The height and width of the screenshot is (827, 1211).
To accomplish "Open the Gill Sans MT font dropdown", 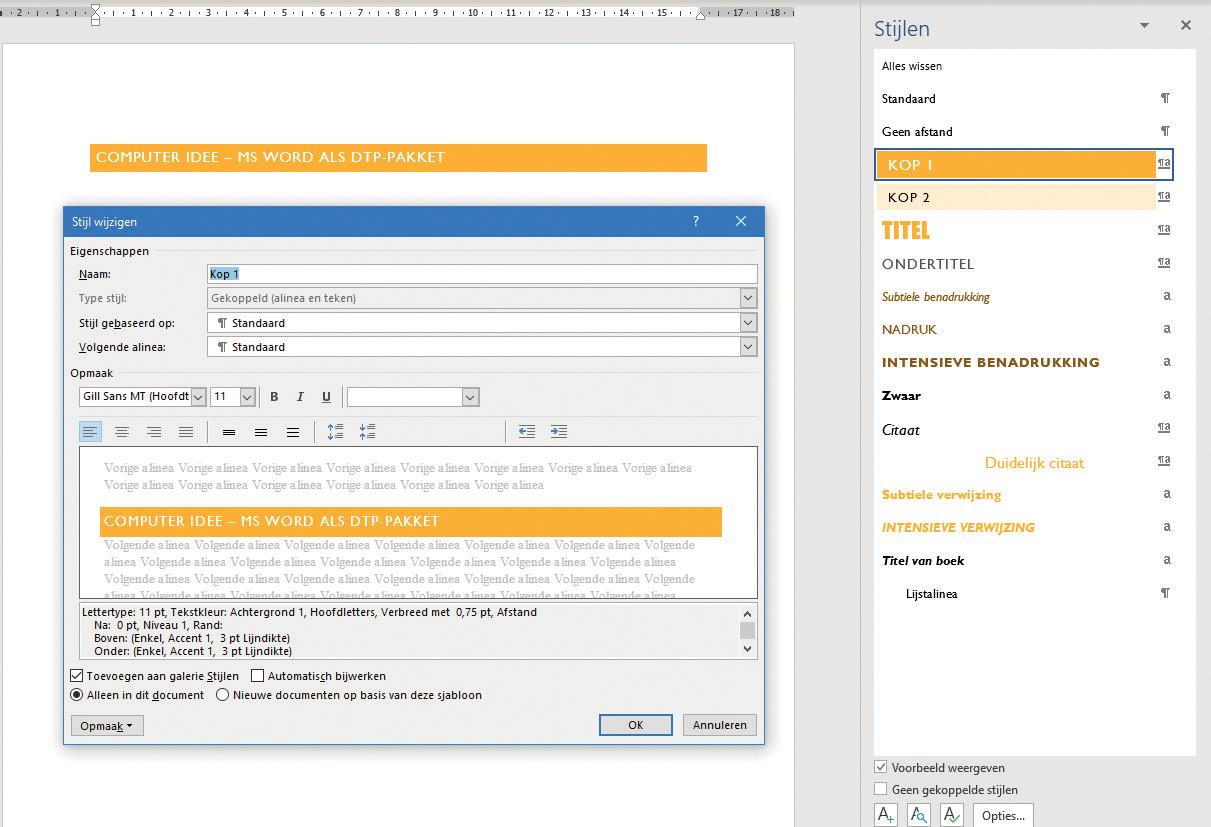I will (198, 397).
